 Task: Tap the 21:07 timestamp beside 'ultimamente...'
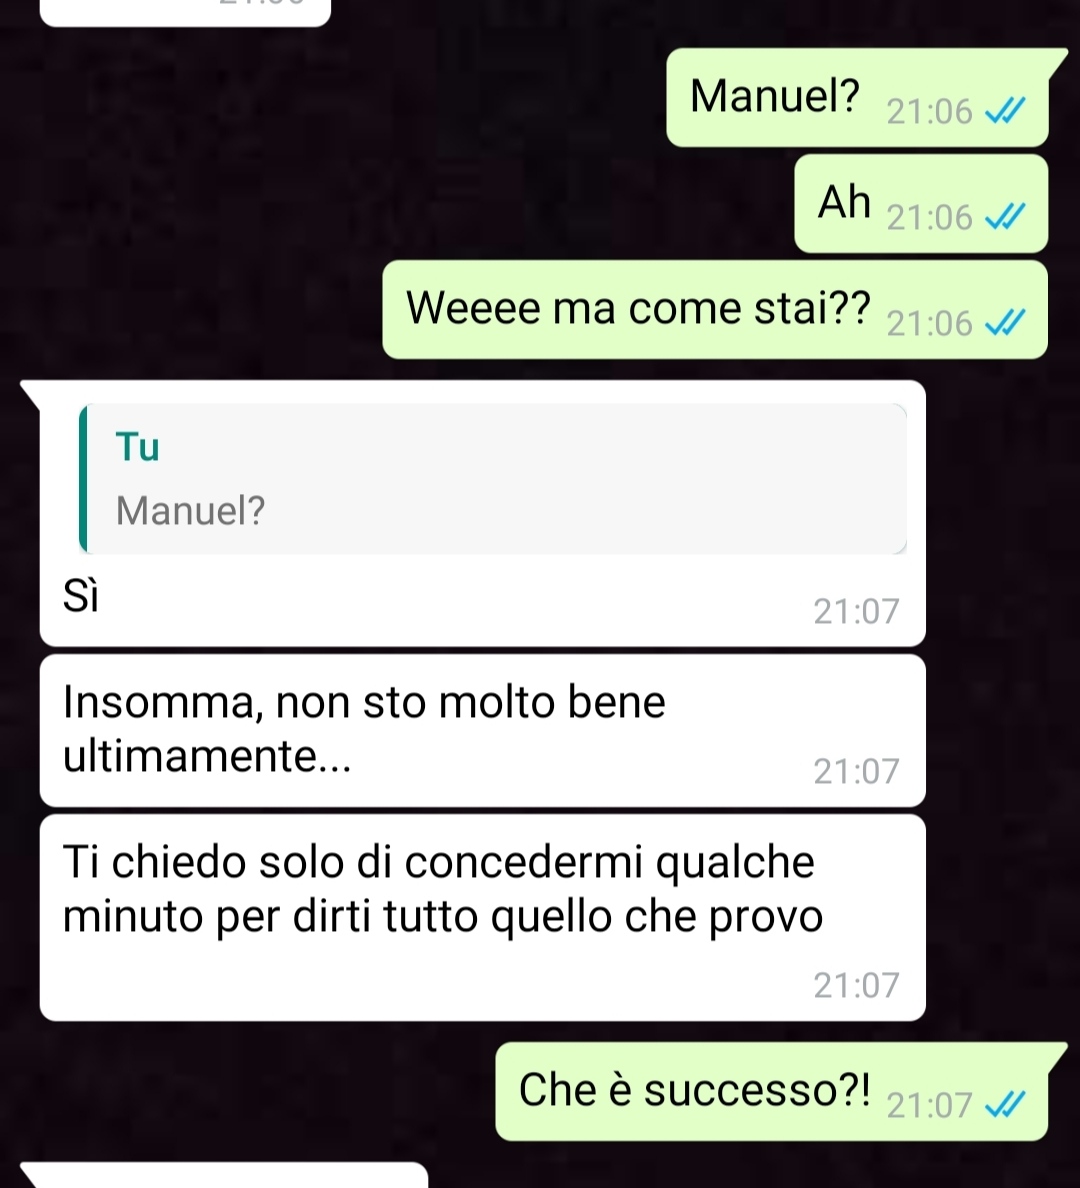tap(856, 771)
